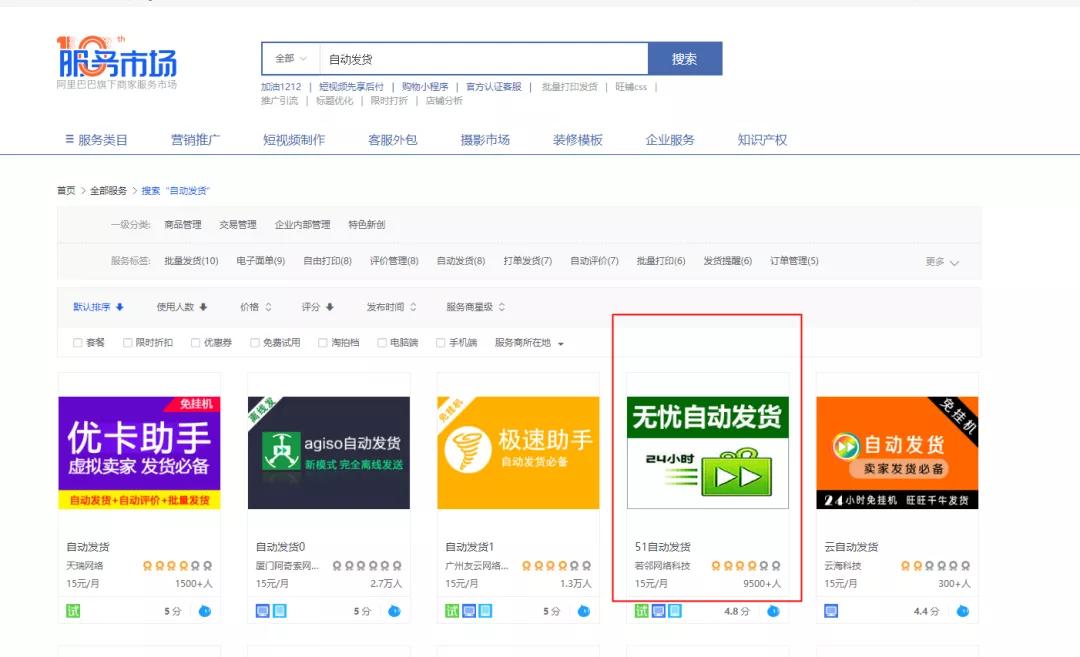Open the 装修模板 navigation tab

577,140
